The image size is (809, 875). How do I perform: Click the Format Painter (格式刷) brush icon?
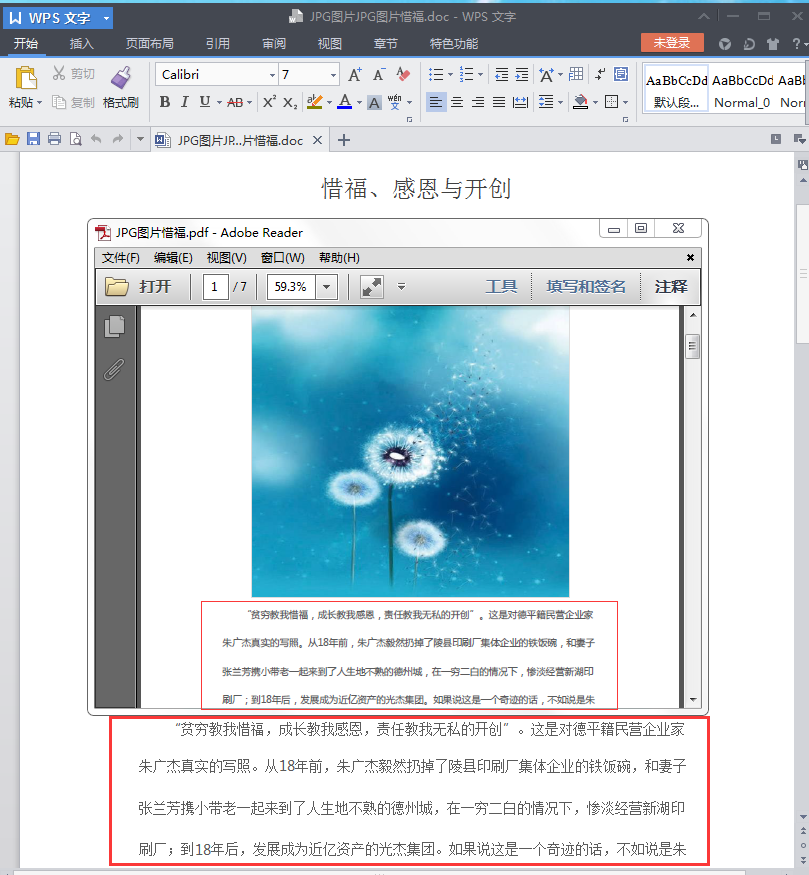click(121, 78)
